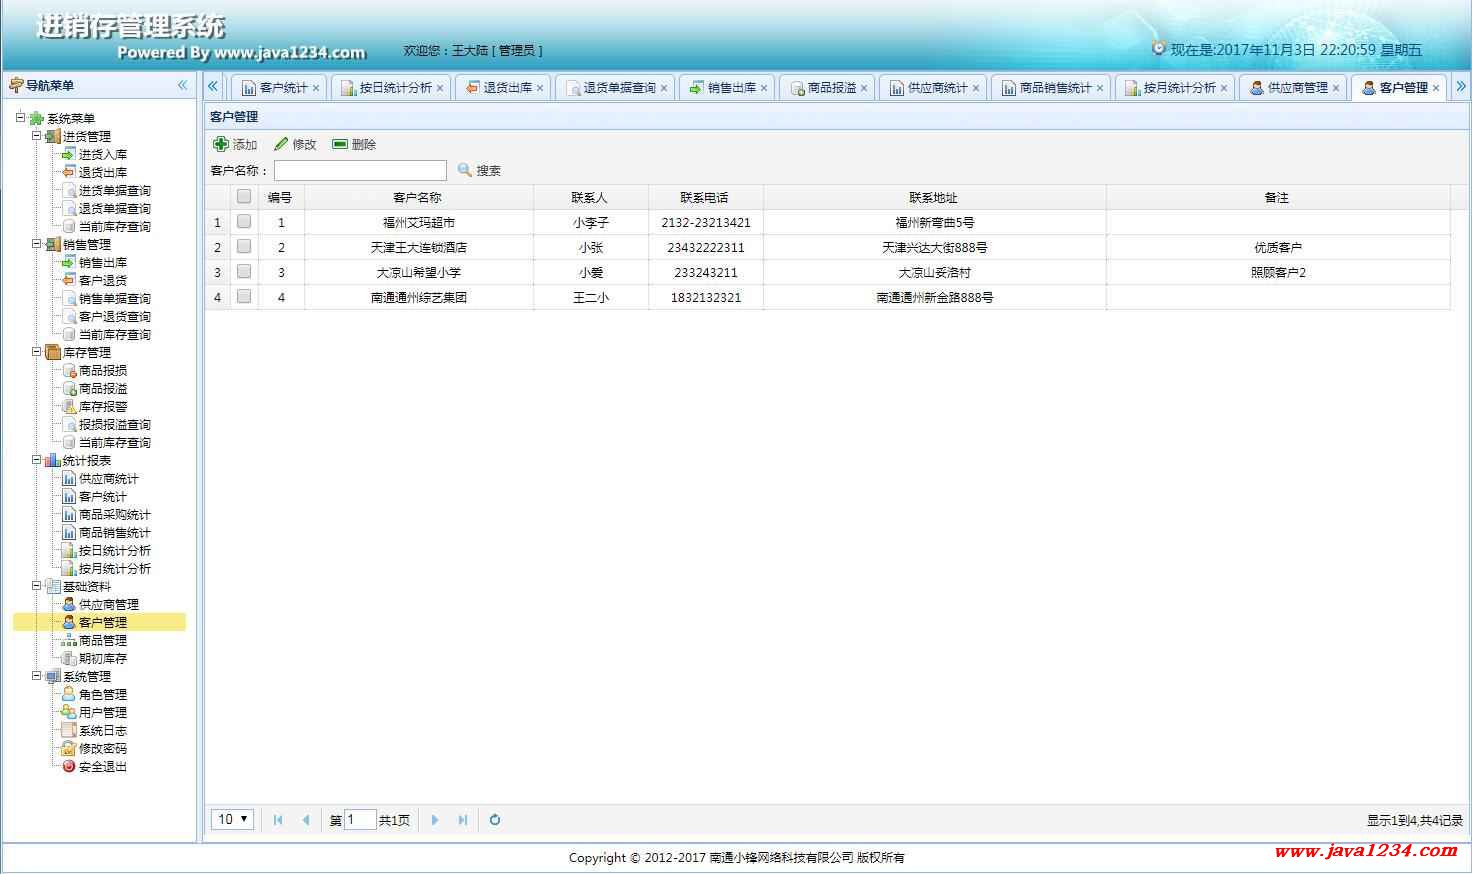Click the 客户名称 search input field
This screenshot has height=874, width=1472.
coord(360,170)
